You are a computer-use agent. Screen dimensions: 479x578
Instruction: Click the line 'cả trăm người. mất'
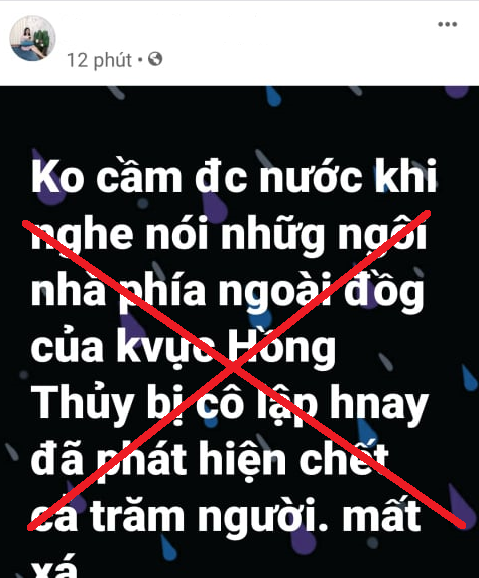click(226, 515)
